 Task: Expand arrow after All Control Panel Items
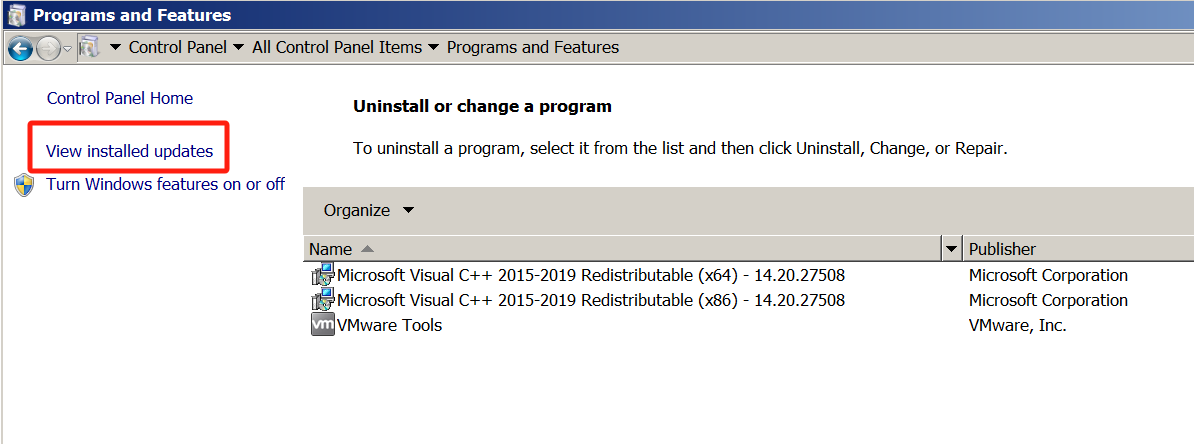[x=433, y=48]
